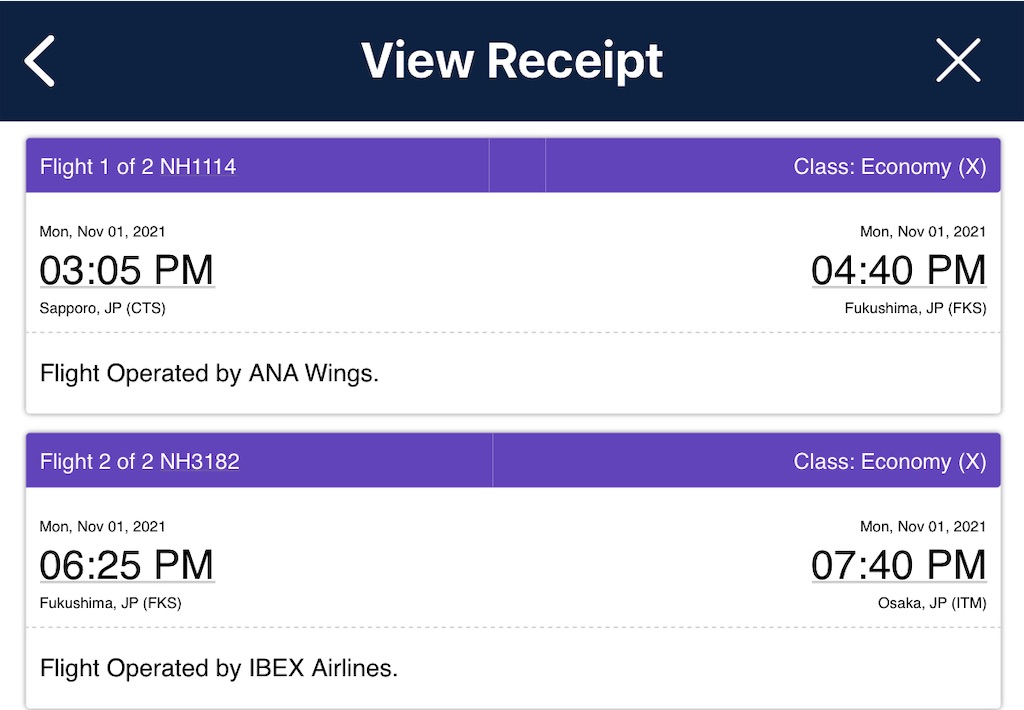
Task: Tap Fukushima, JP (FKS) departure airport label
Action: pos(111,603)
